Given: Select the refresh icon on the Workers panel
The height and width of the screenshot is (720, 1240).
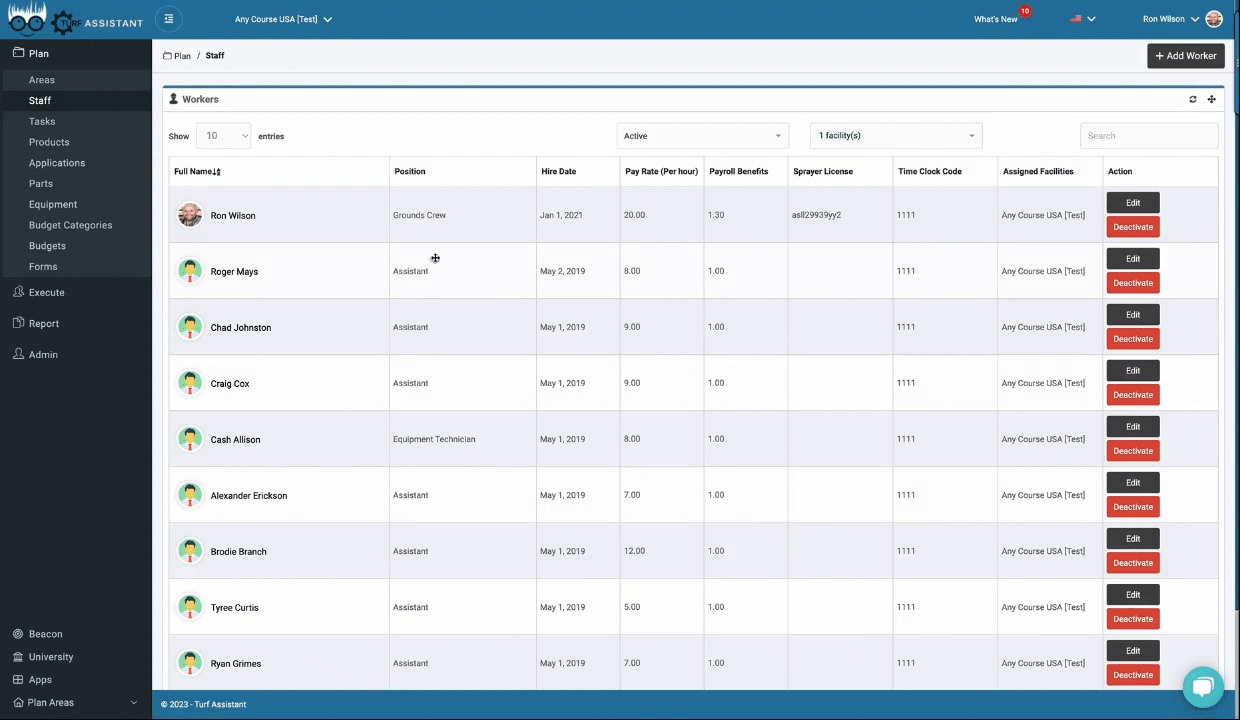Looking at the screenshot, I should [1192, 99].
